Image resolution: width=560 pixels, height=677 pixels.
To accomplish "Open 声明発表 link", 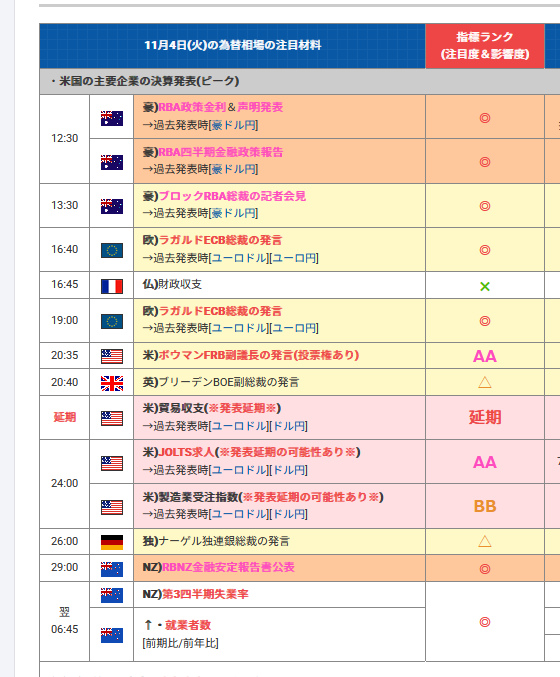I will click(260, 107).
